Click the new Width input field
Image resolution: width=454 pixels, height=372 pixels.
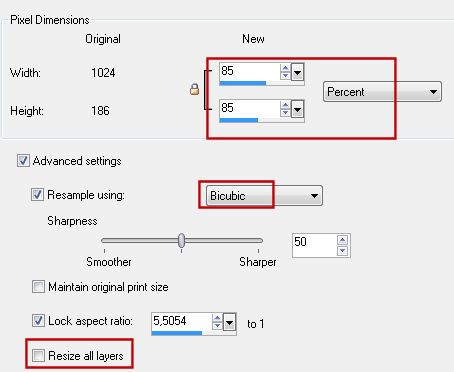250,71
